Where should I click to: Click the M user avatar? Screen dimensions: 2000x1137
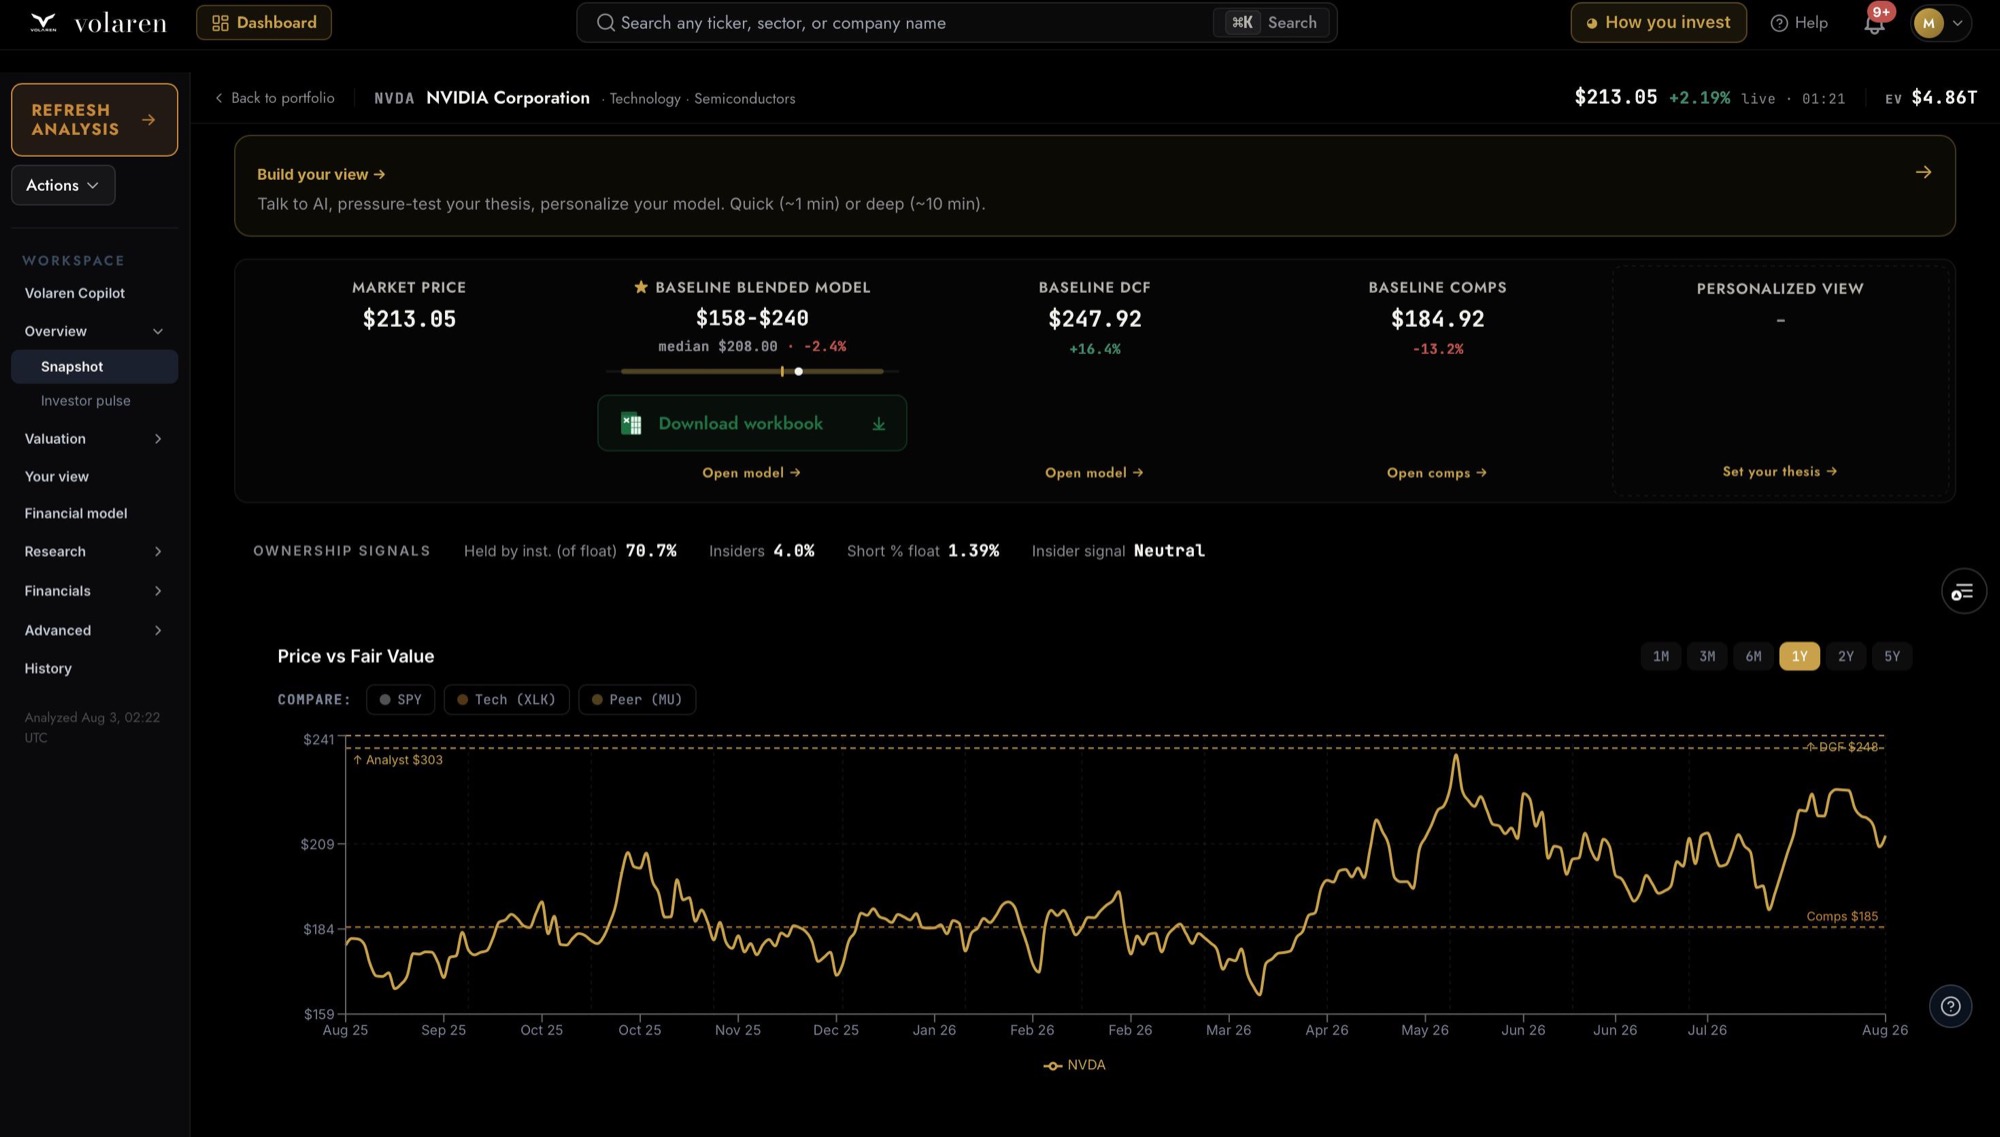[x=1928, y=23]
